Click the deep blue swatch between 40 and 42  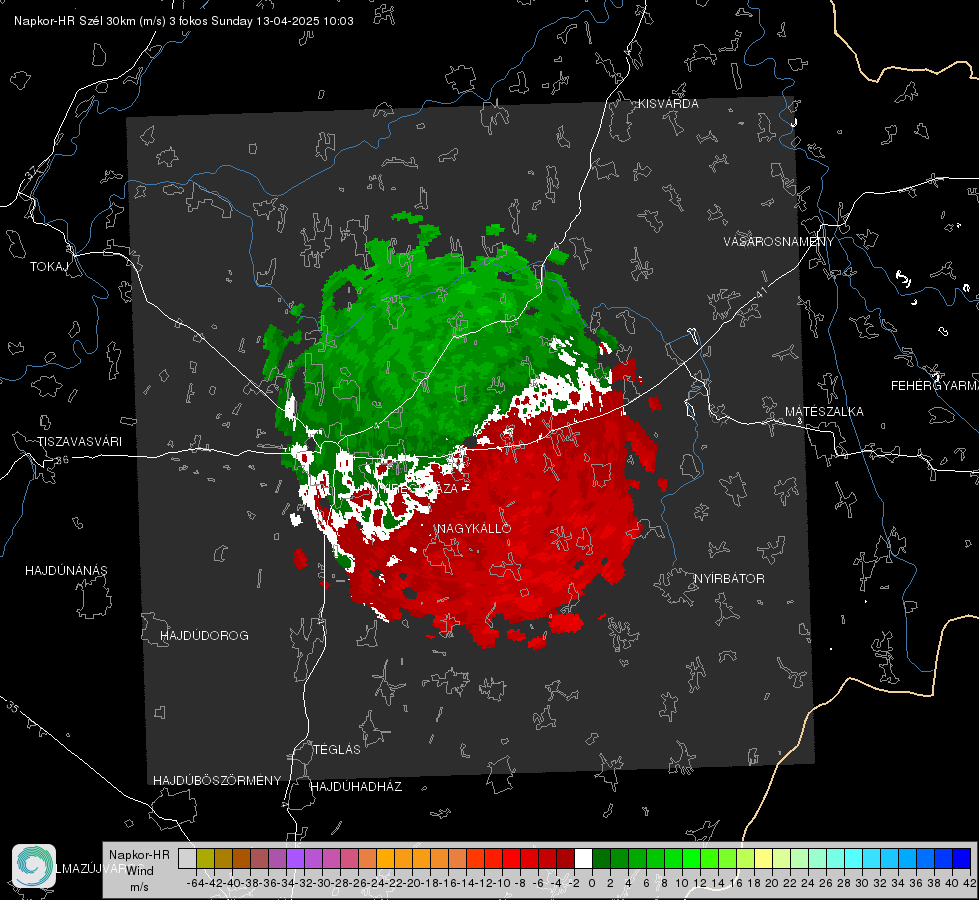[x=962, y=858]
